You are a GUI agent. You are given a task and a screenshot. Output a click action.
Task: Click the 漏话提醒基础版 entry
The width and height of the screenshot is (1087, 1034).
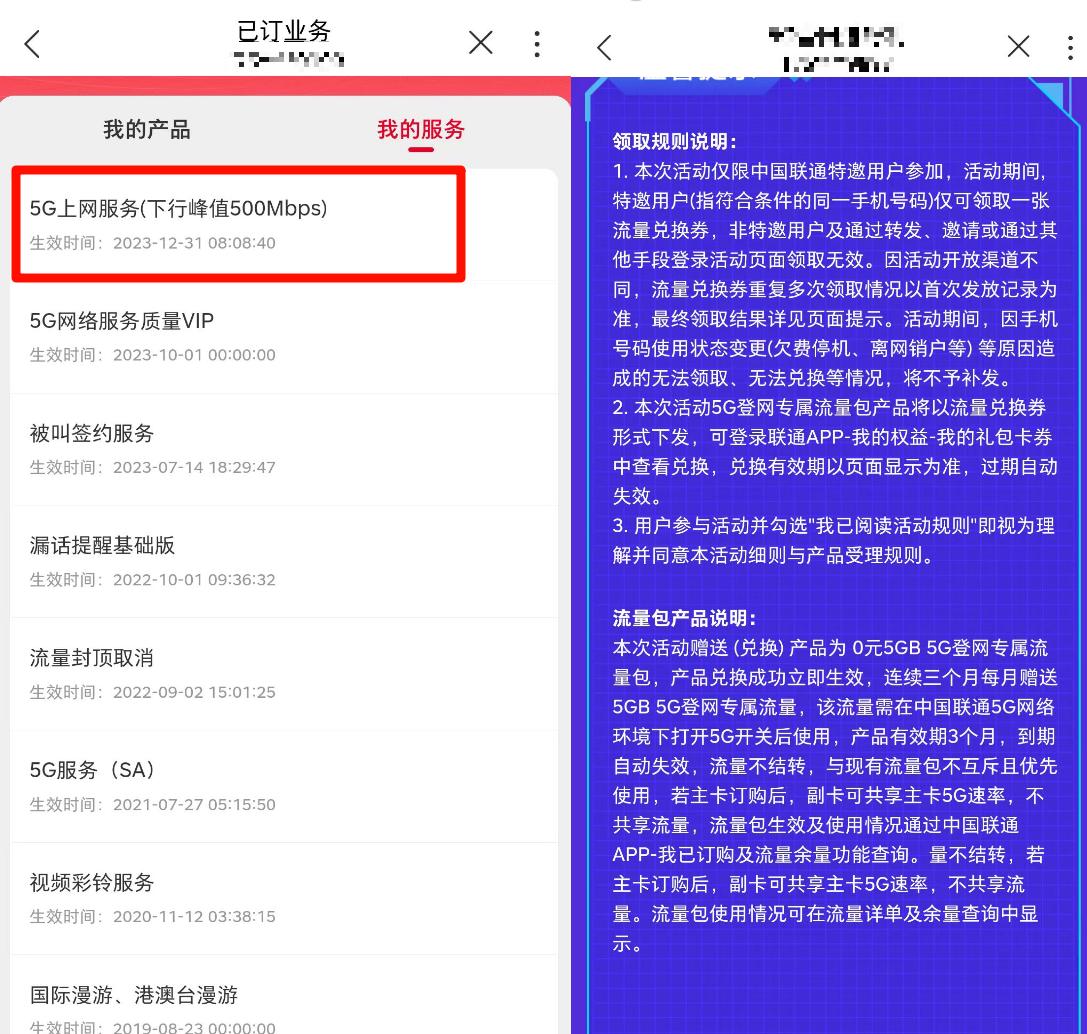(x=237, y=559)
